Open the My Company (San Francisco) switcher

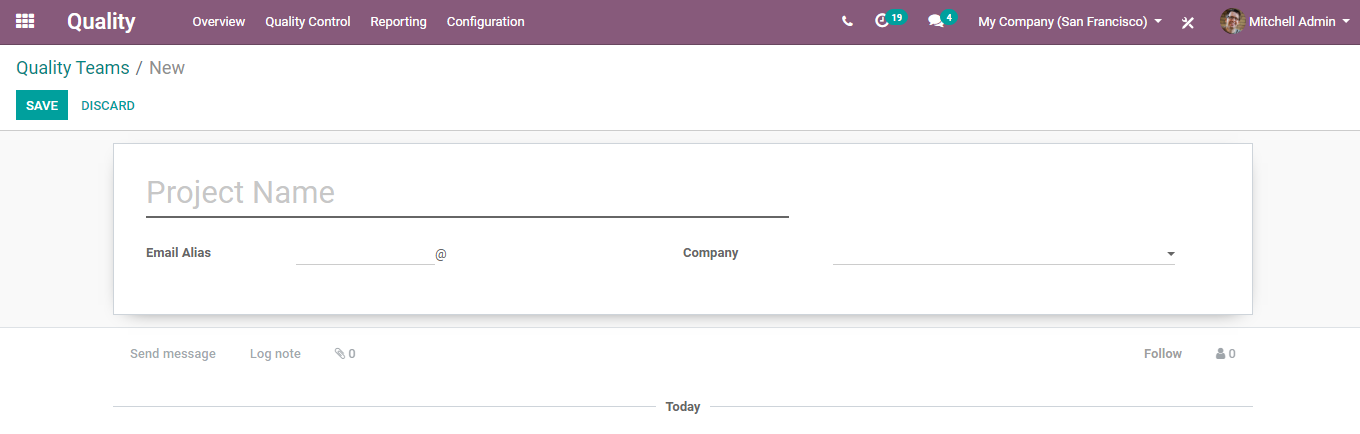1070,21
